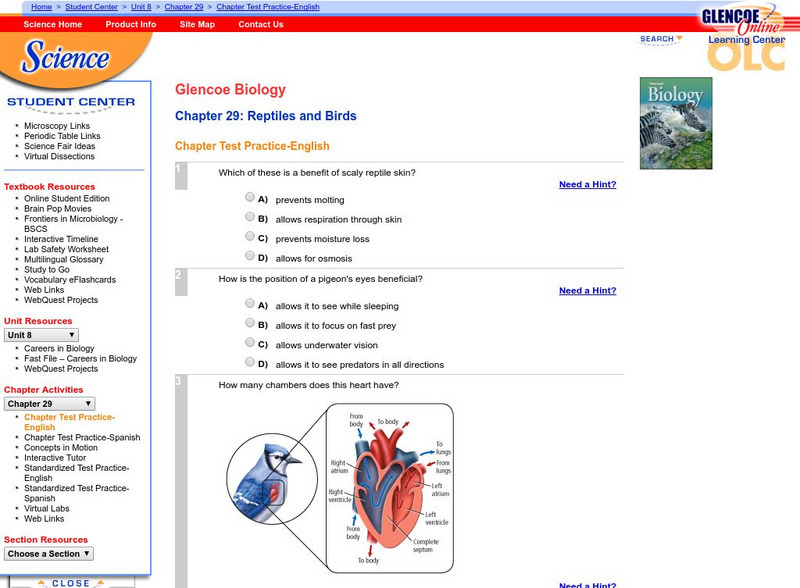
Task: Open Periodic Table Links
Action: (62, 136)
